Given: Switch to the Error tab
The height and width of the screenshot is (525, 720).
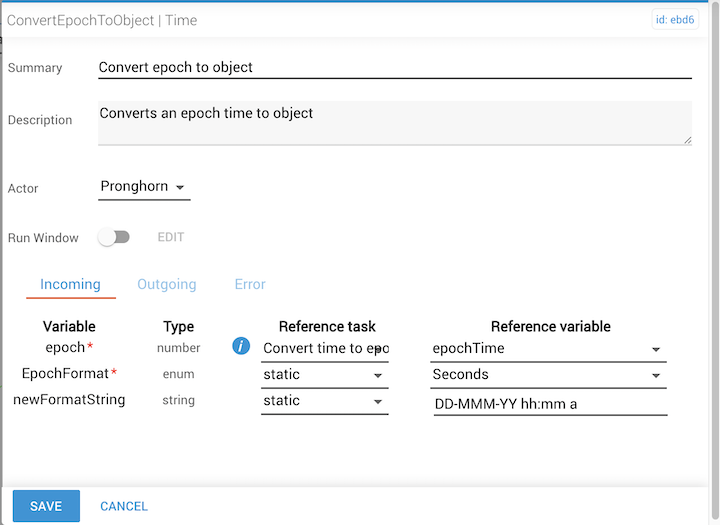Looking at the screenshot, I should click(250, 285).
